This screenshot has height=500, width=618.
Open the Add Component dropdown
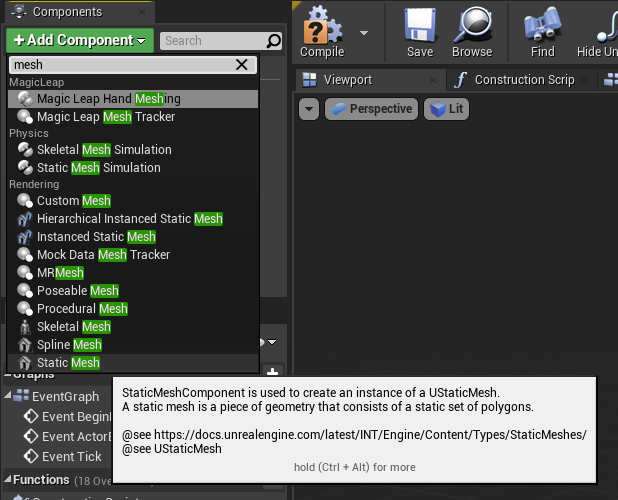(80, 40)
